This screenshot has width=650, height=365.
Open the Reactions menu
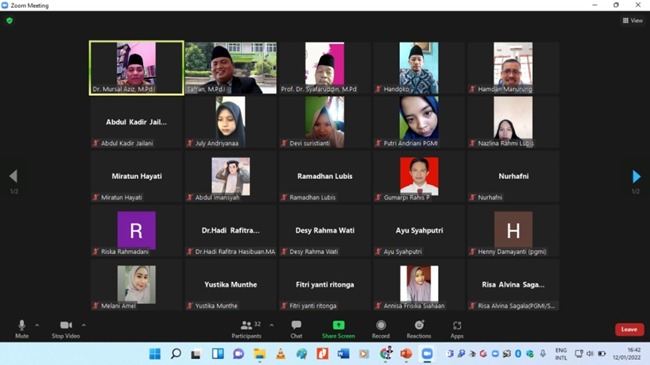click(x=419, y=329)
